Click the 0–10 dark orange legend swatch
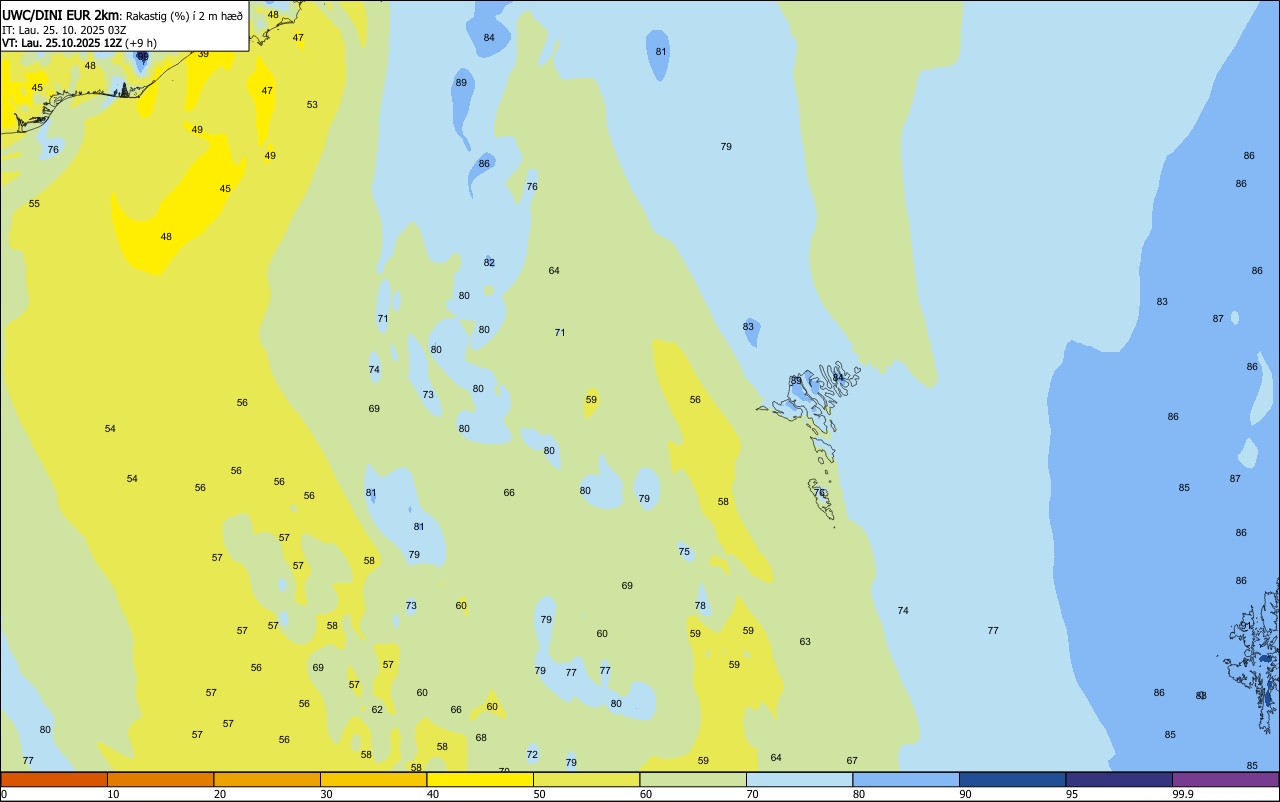1280x802 pixels. tap(54, 779)
